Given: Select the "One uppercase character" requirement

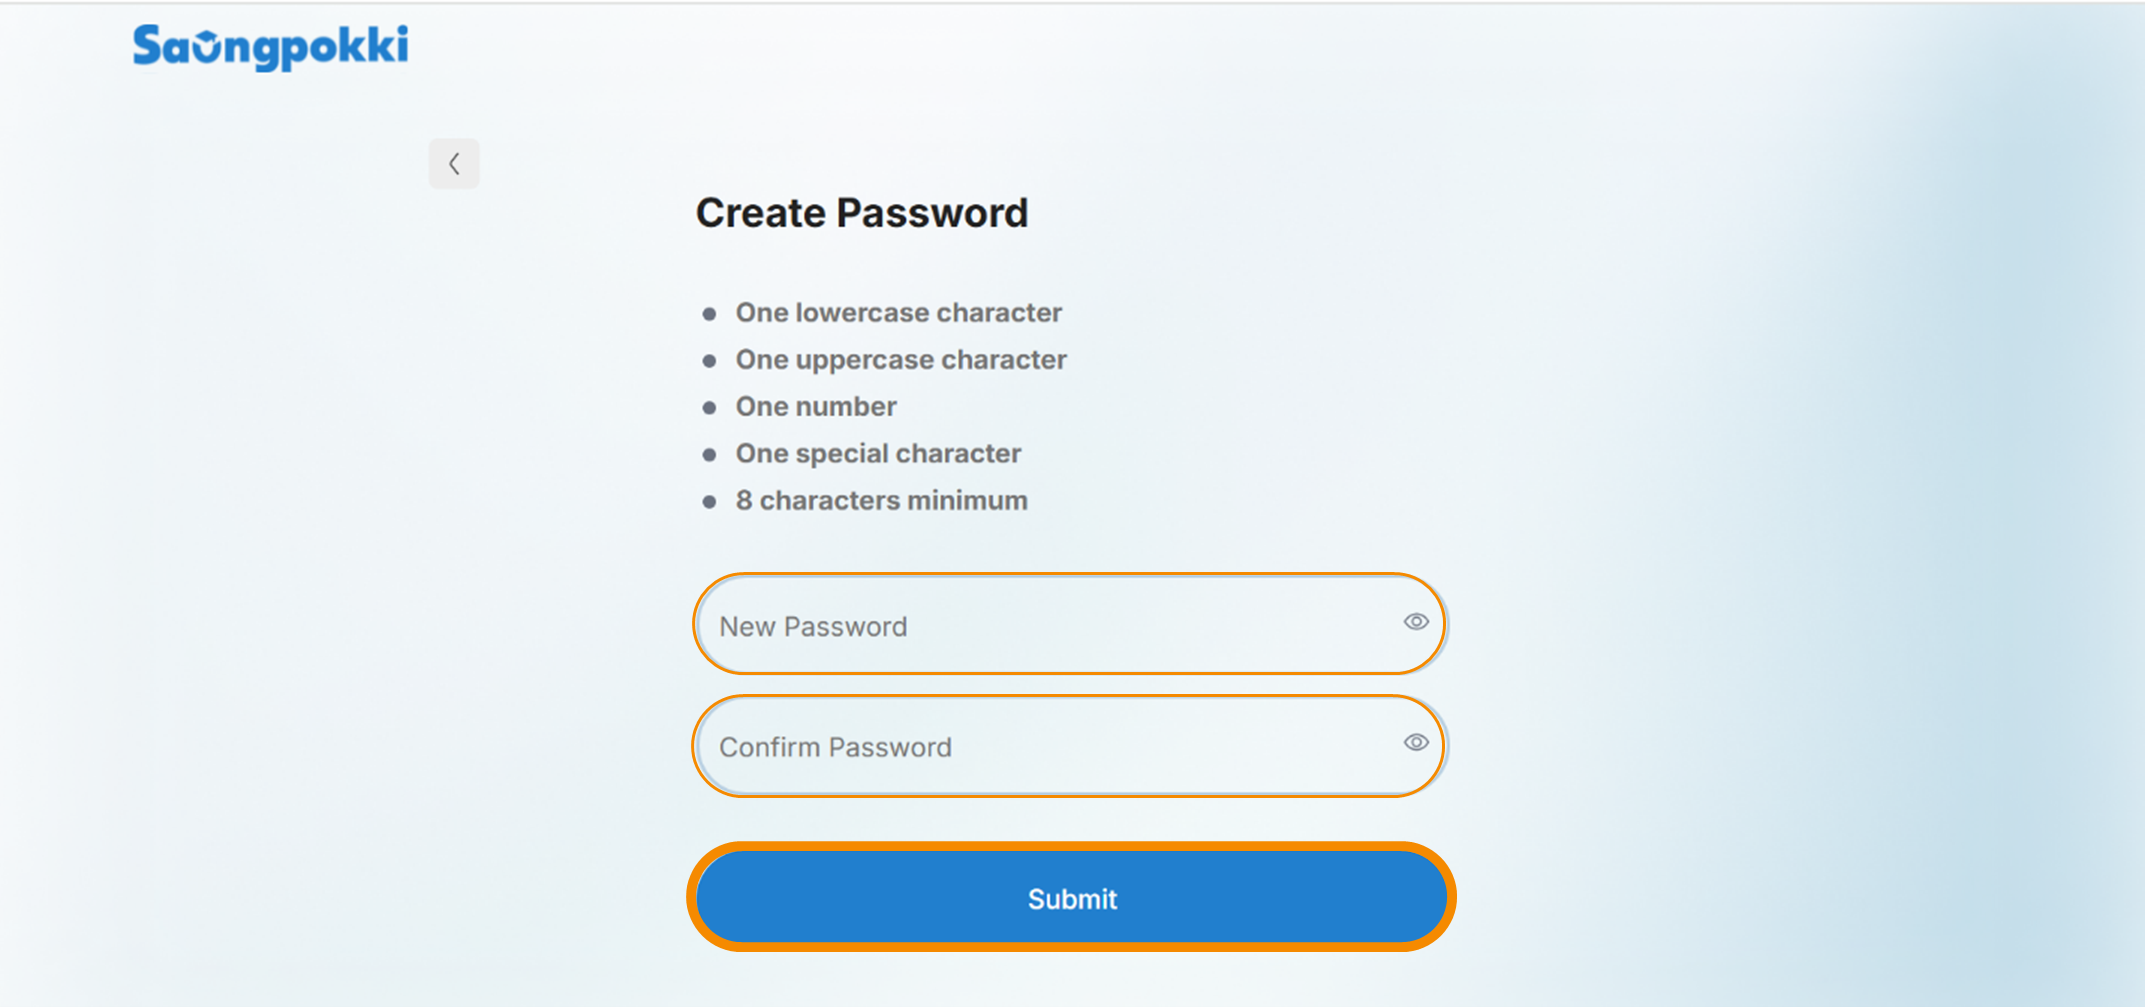Looking at the screenshot, I should [x=901, y=360].
